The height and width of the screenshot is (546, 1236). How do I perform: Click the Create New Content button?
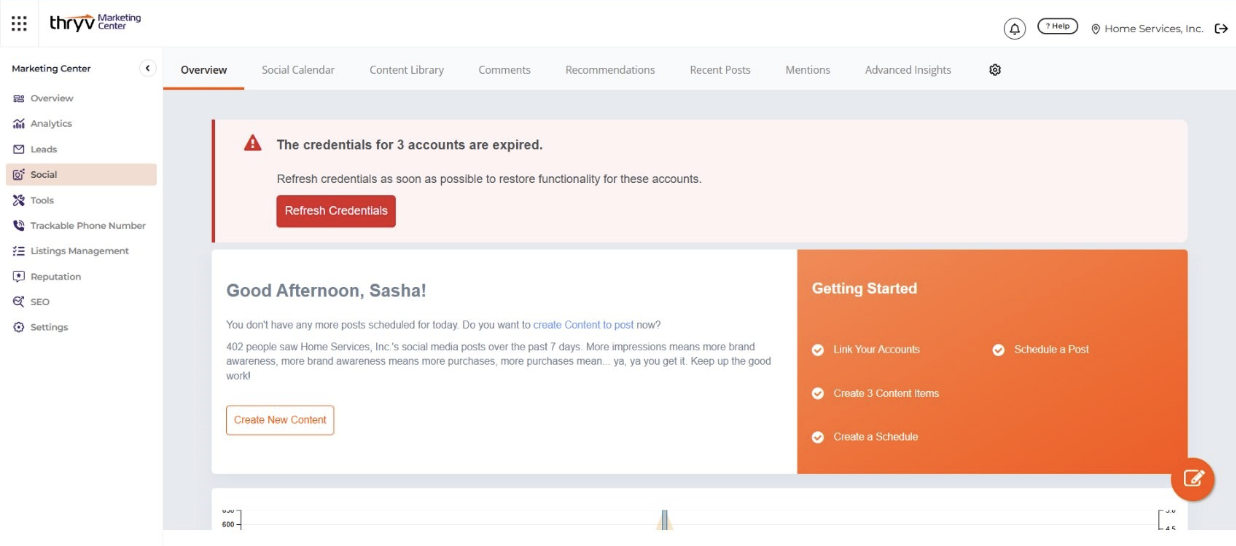click(x=280, y=420)
